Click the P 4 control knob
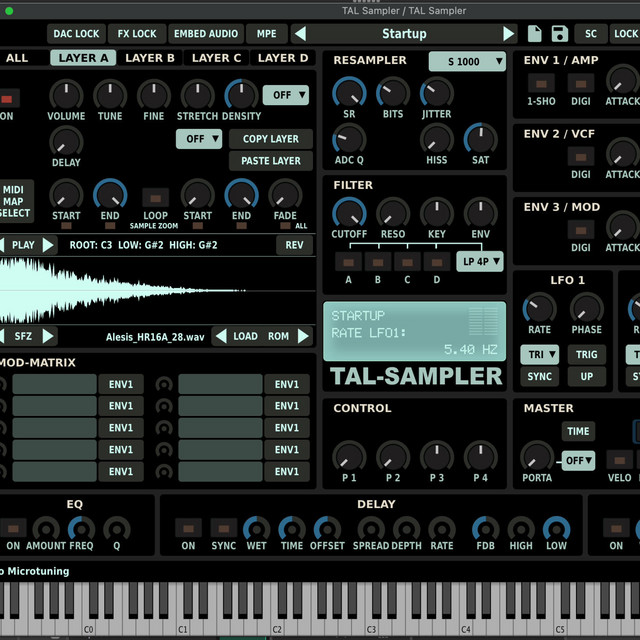Viewport: 640px width, 640px height. (480, 457)
